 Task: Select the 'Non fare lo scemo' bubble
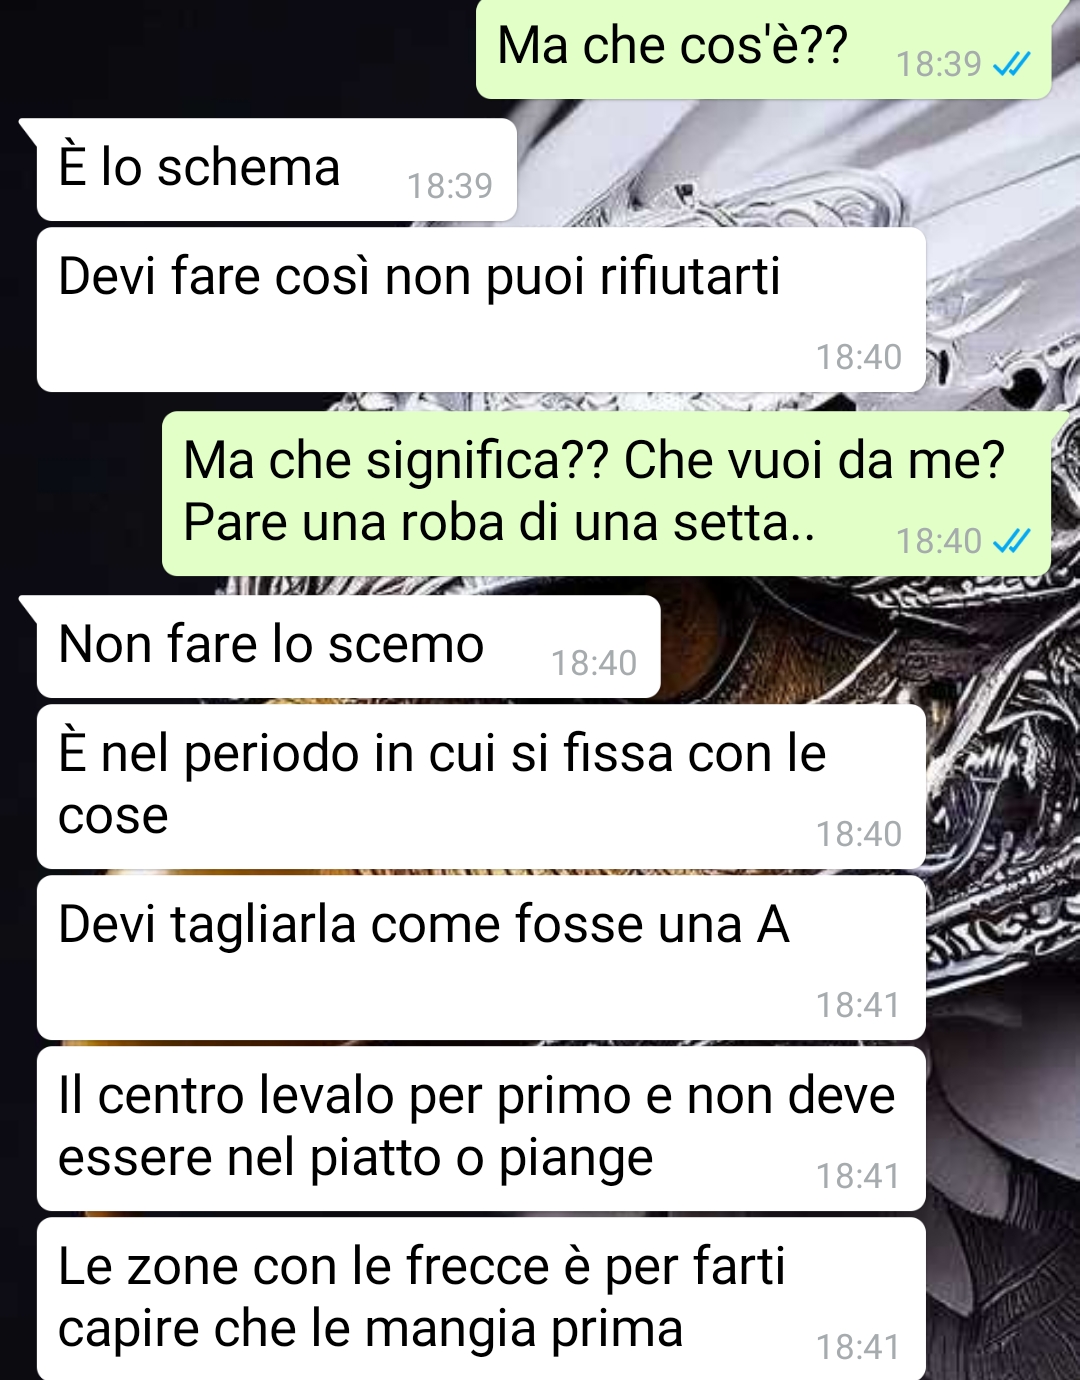click(349, 646)
